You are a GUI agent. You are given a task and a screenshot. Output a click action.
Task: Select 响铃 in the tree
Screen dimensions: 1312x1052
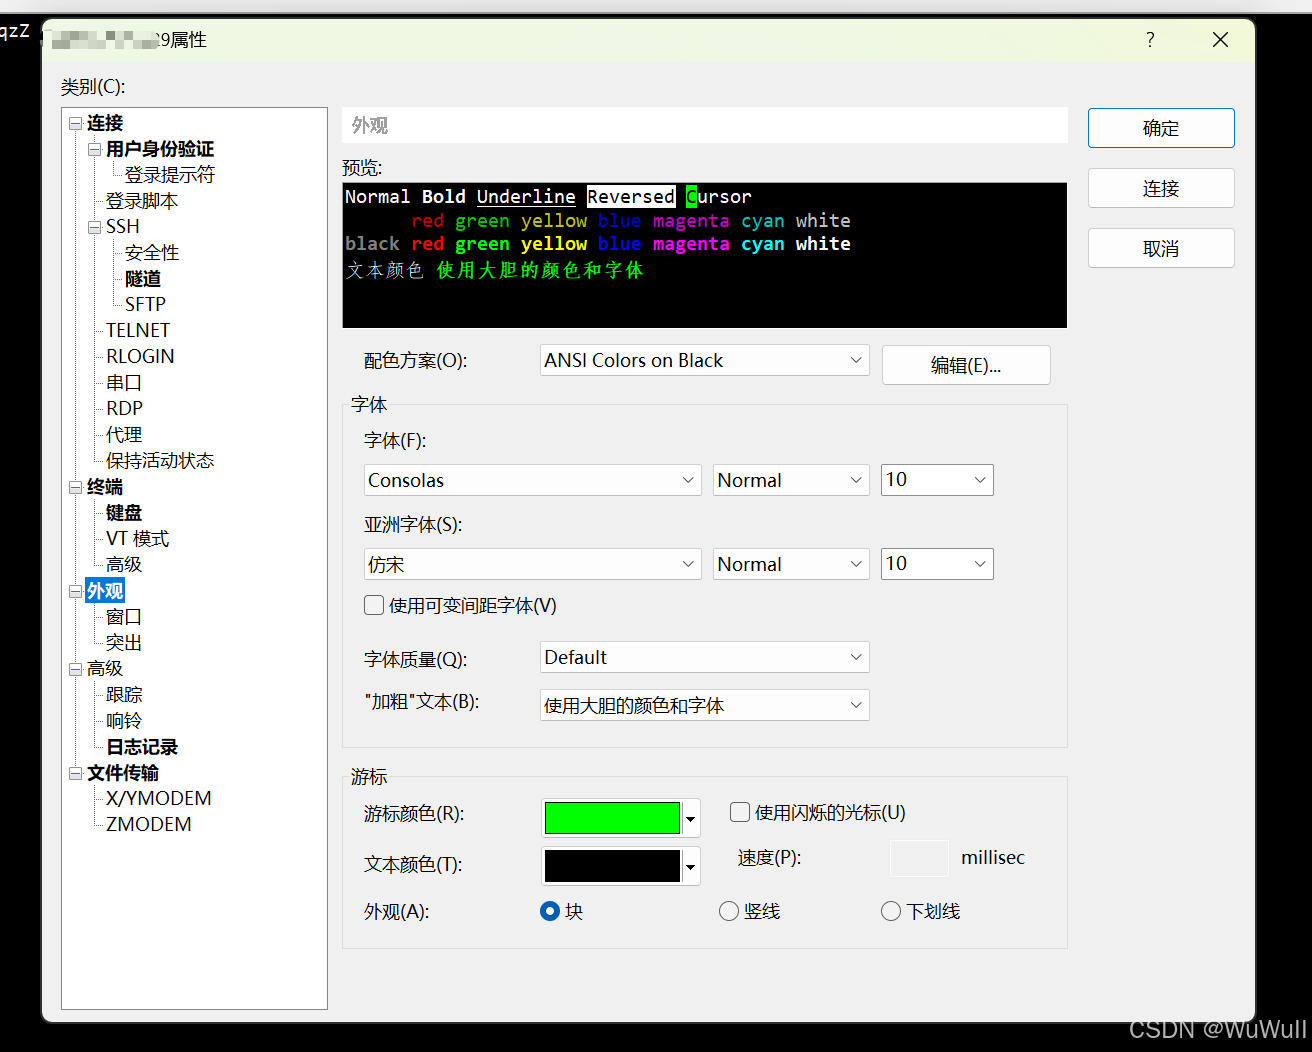click(124, 721)
